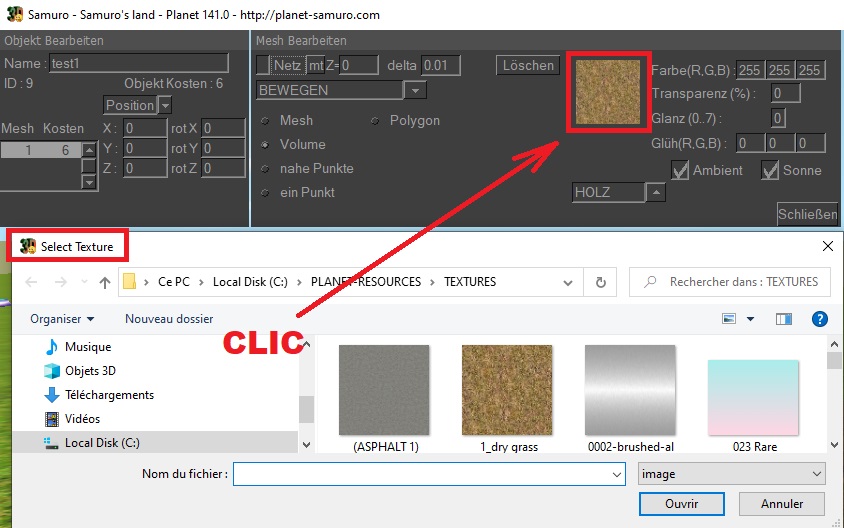Image resolution: width=844 pixels, height=528 pixels.
Task: Refresh the TEXTURES folder listing
Action: [x=599, y=282]
